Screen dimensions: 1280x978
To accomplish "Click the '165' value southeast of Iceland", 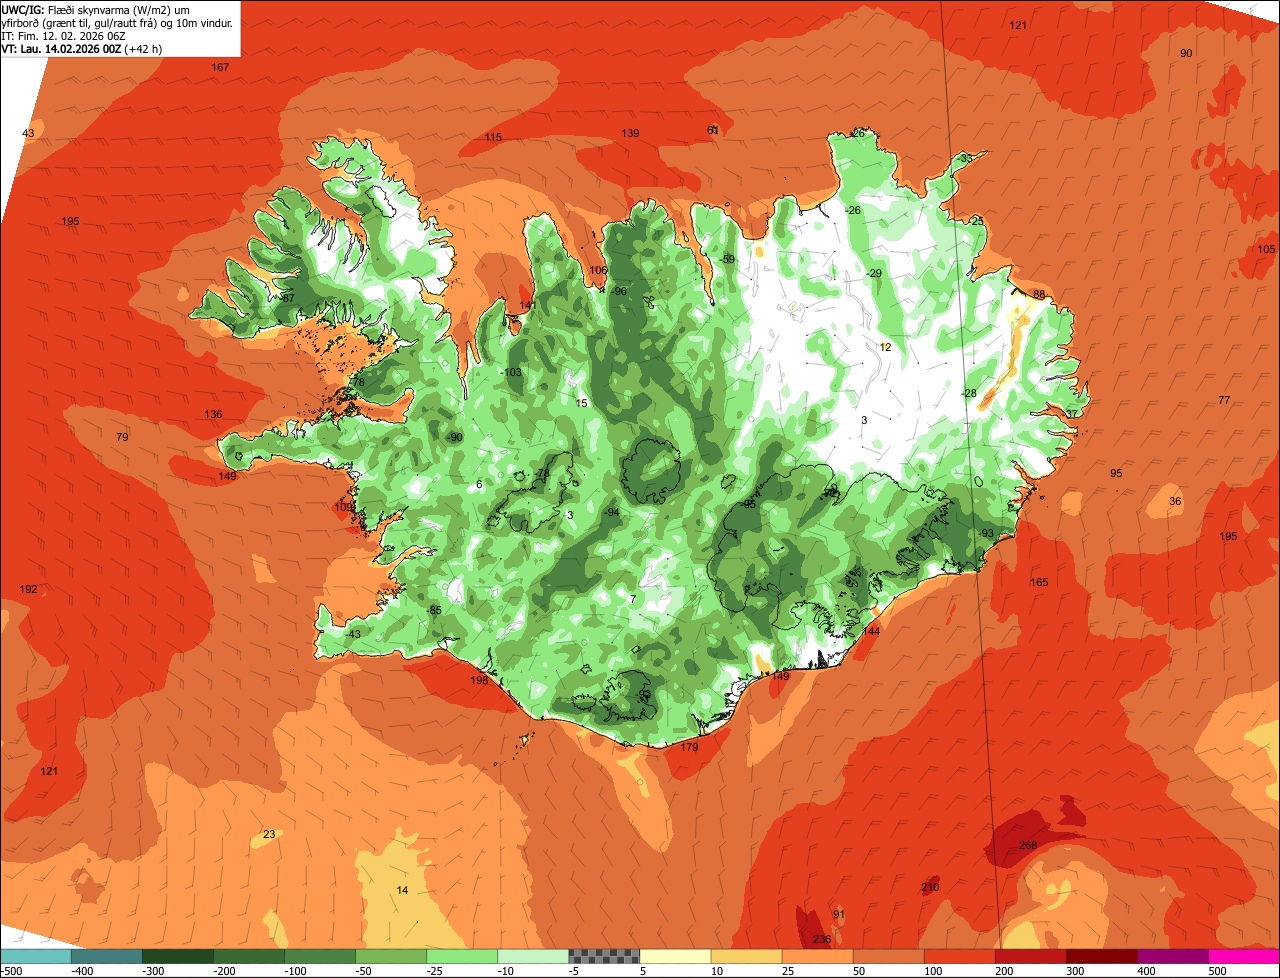I will click(x=1039, y=582).
